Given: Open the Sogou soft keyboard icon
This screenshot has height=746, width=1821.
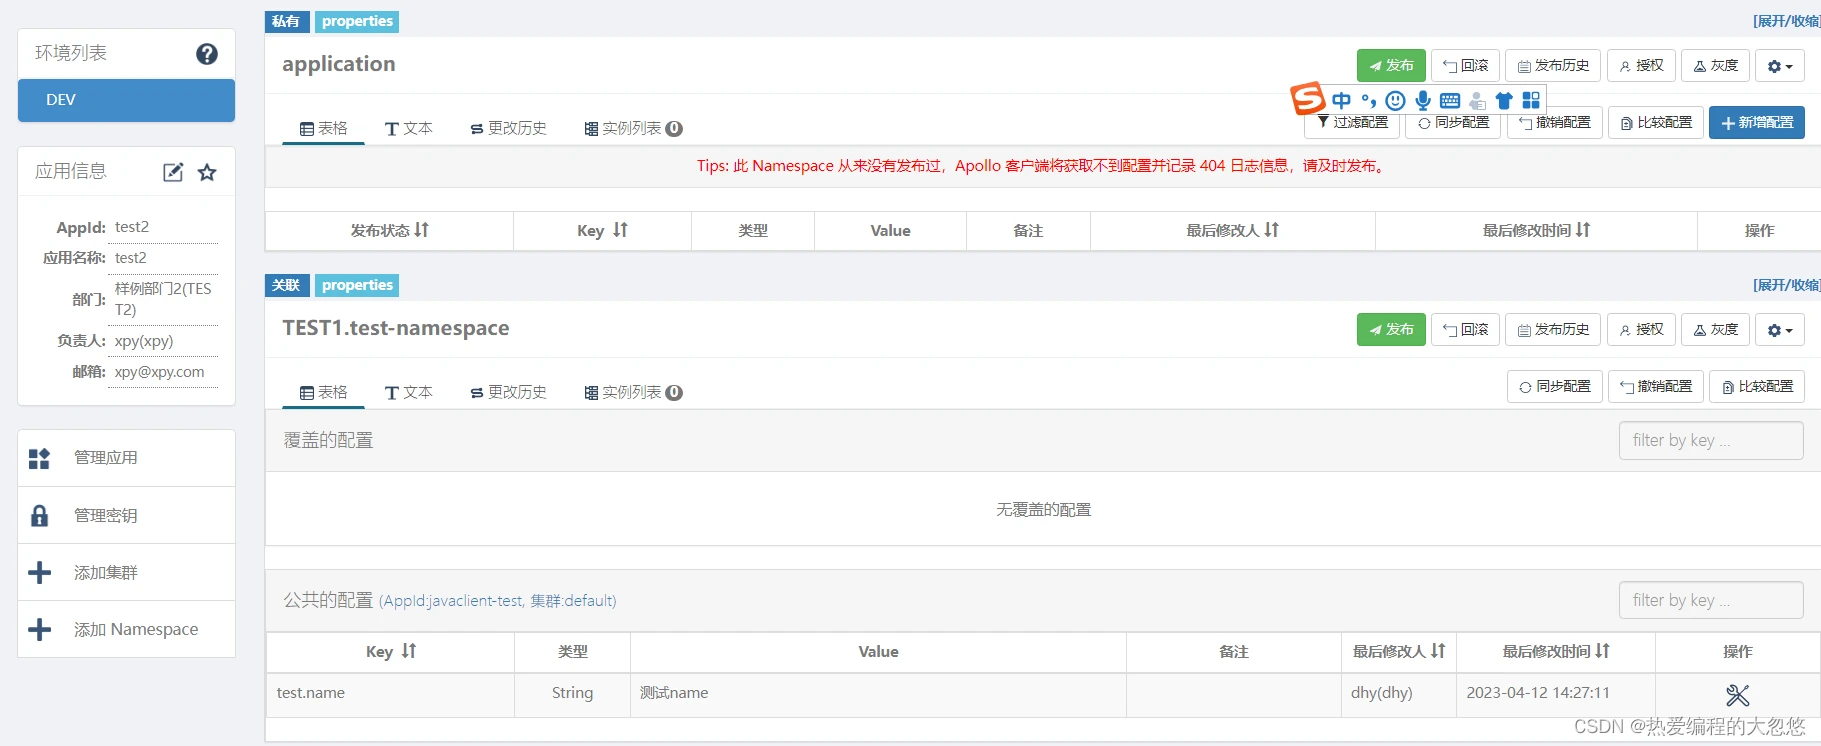Looking at the screenshot, I should pos(1450,100).
